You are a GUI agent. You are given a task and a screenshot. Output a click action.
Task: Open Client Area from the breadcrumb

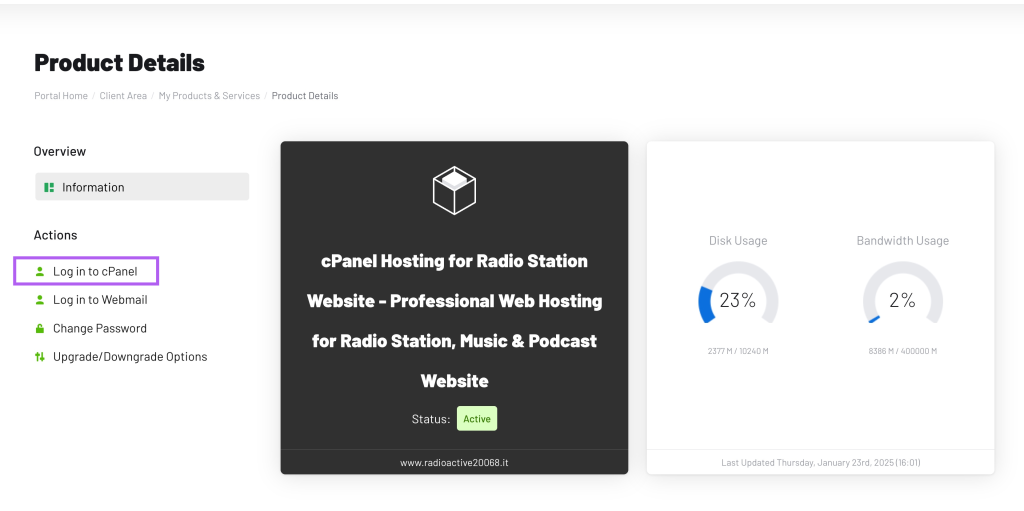tap(123, 96)
